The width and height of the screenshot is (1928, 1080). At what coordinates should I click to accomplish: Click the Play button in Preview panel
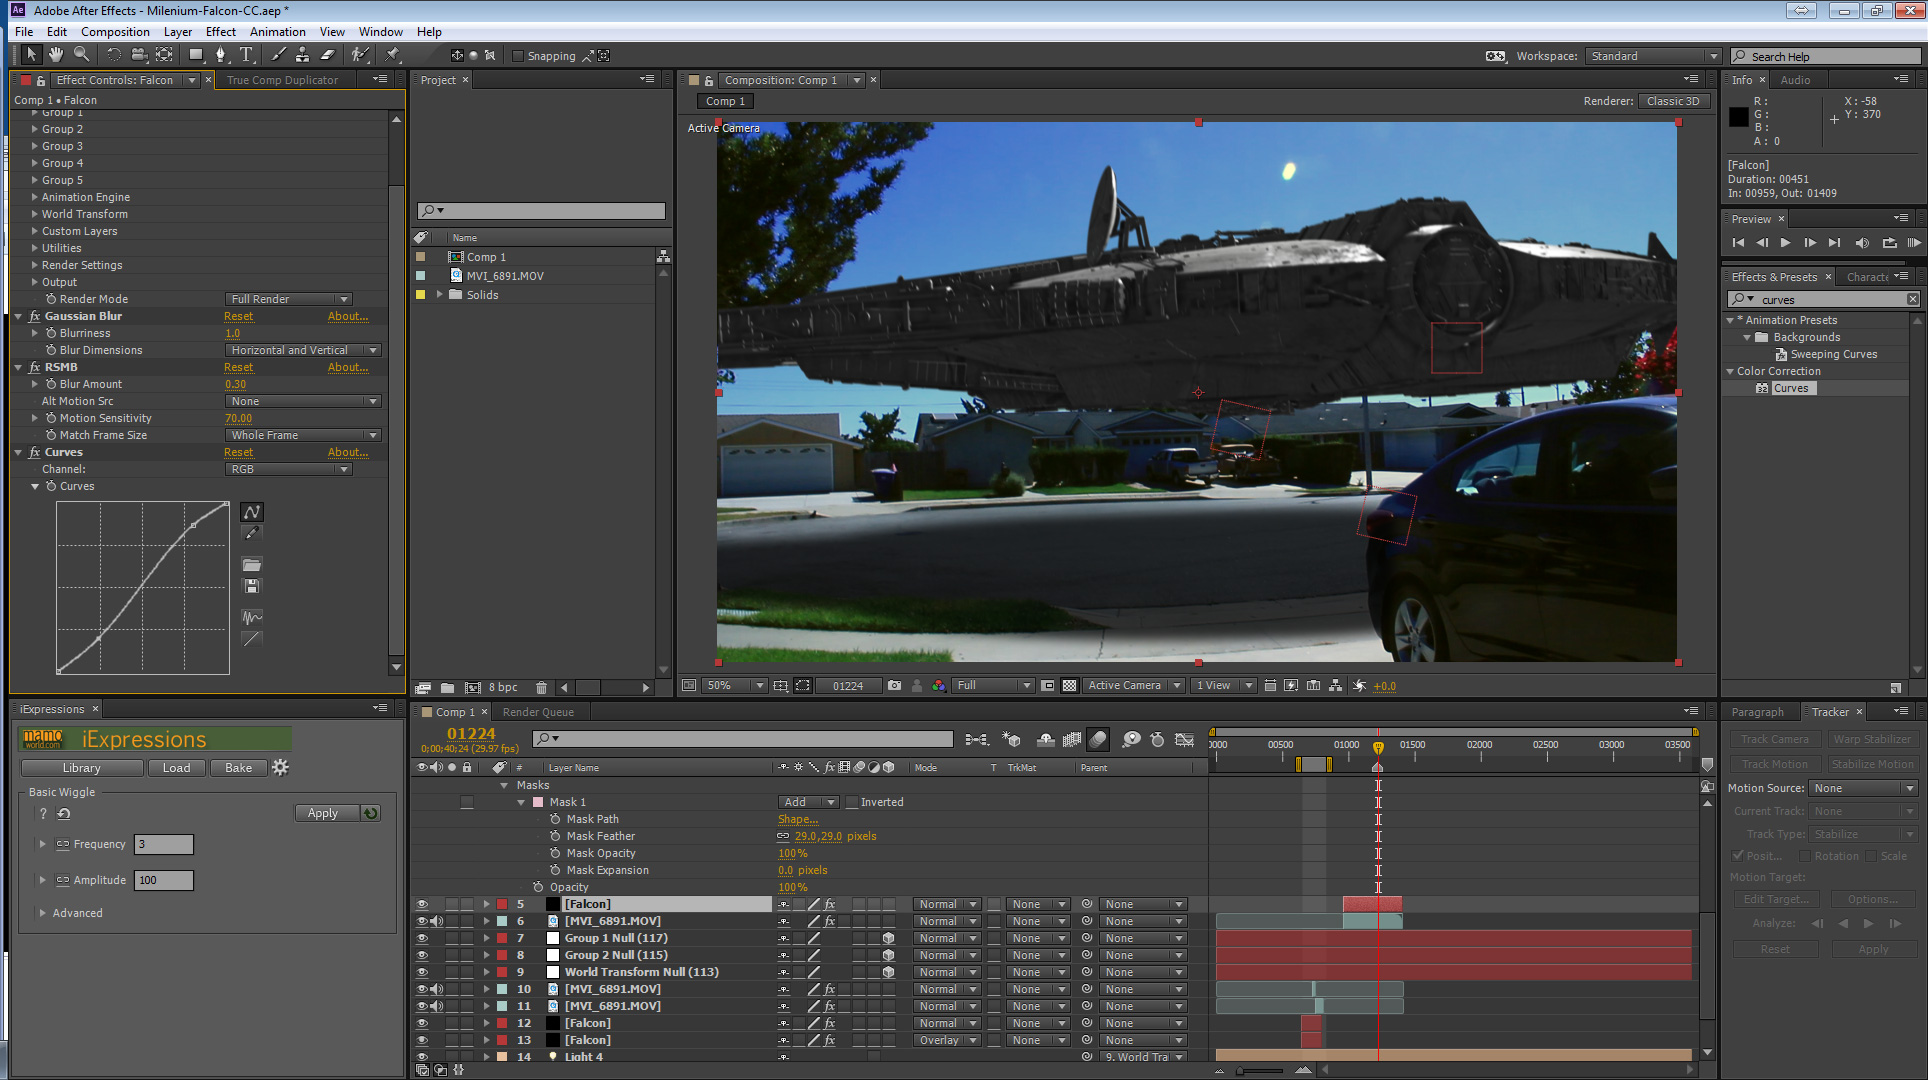coord(1785,243)
